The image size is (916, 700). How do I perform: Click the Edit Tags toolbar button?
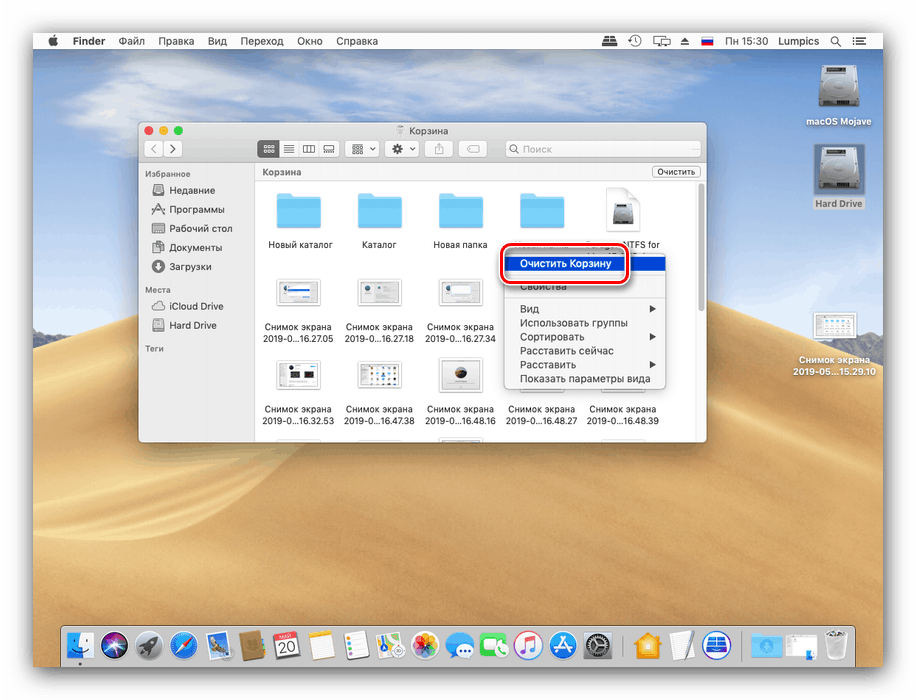pos(473,149)
